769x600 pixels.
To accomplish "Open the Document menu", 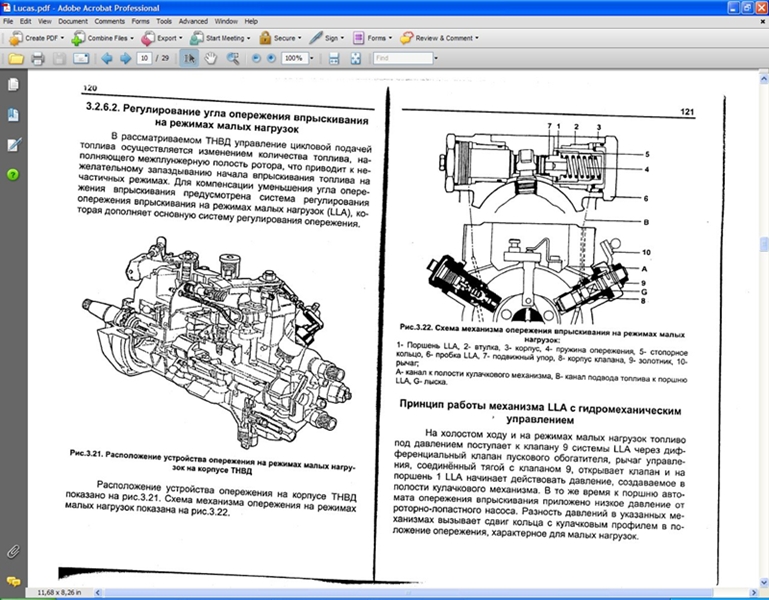I will [72, 21].
